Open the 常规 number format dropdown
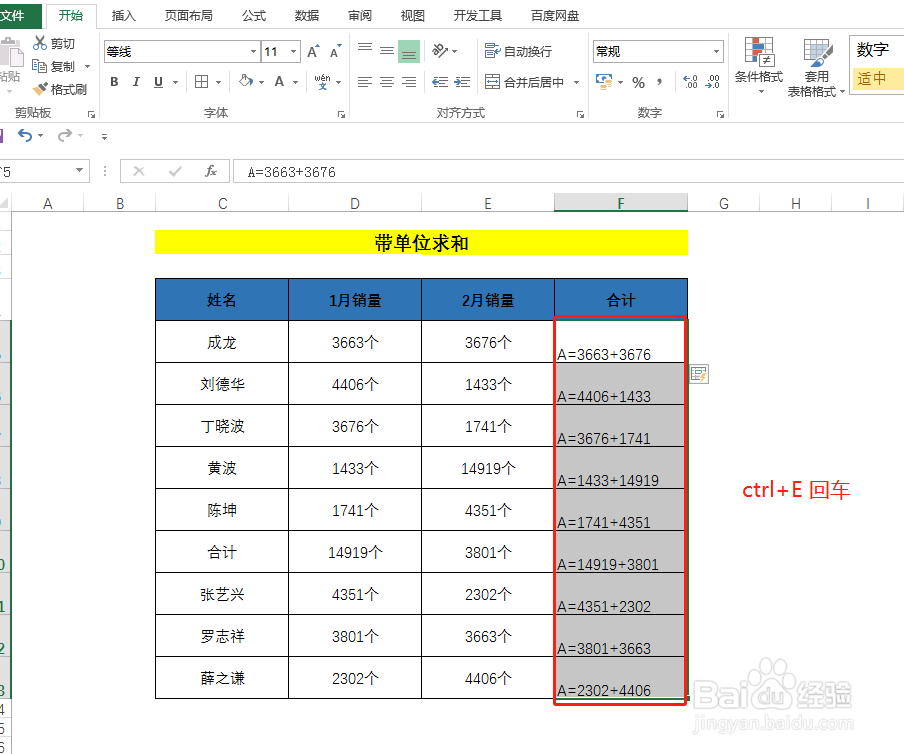904x754 pixels. 716,51
